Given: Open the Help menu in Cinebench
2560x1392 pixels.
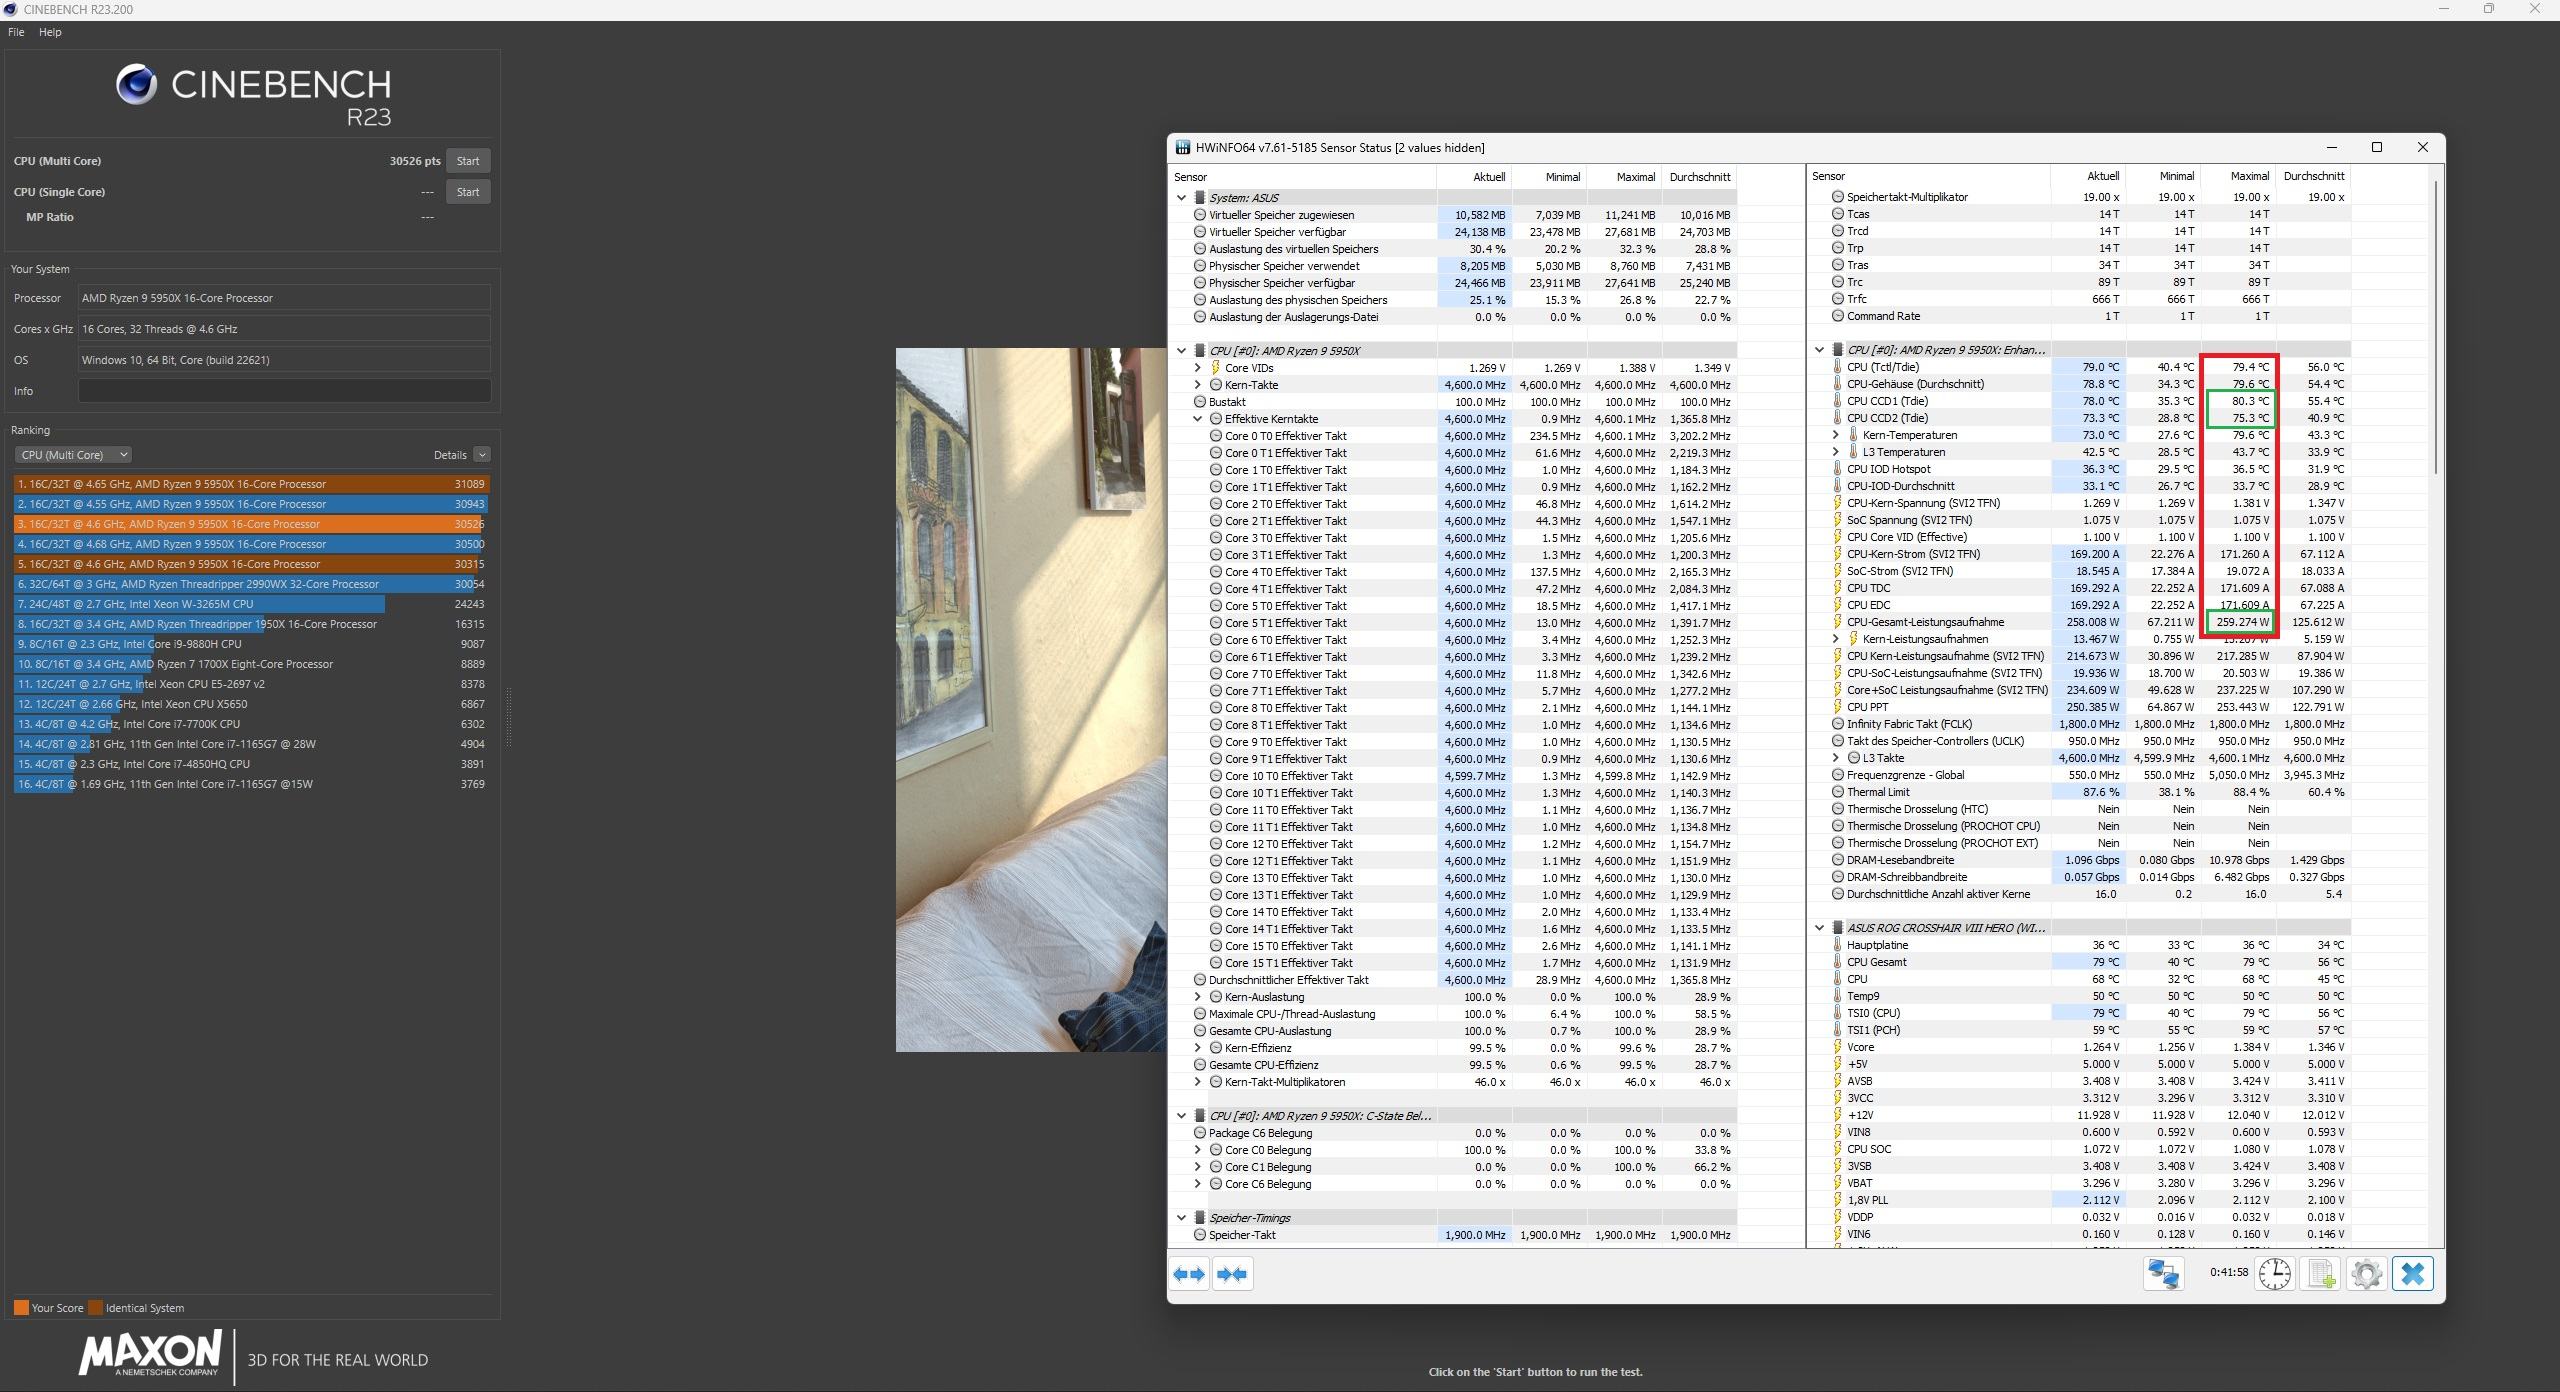Looking at the screenshot, I should click(x=50, y=32).
